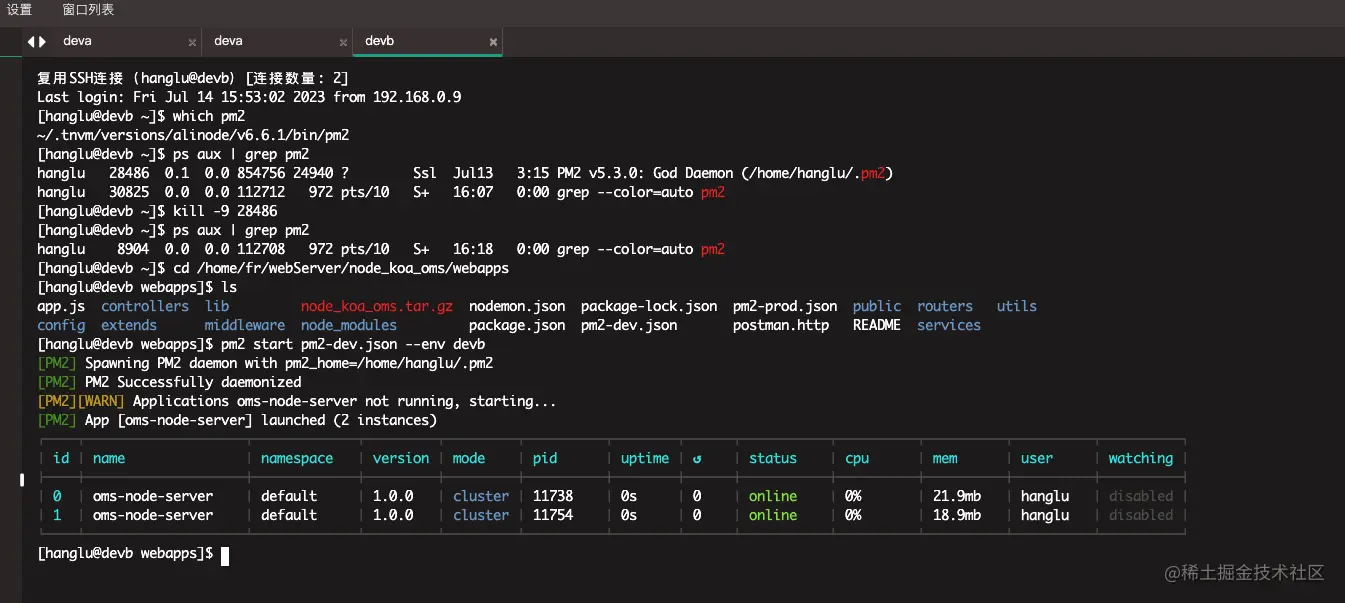Viewport: 1345px width, 603px height.
Task: Click the pid value 11738
Action: click(553, 496)
